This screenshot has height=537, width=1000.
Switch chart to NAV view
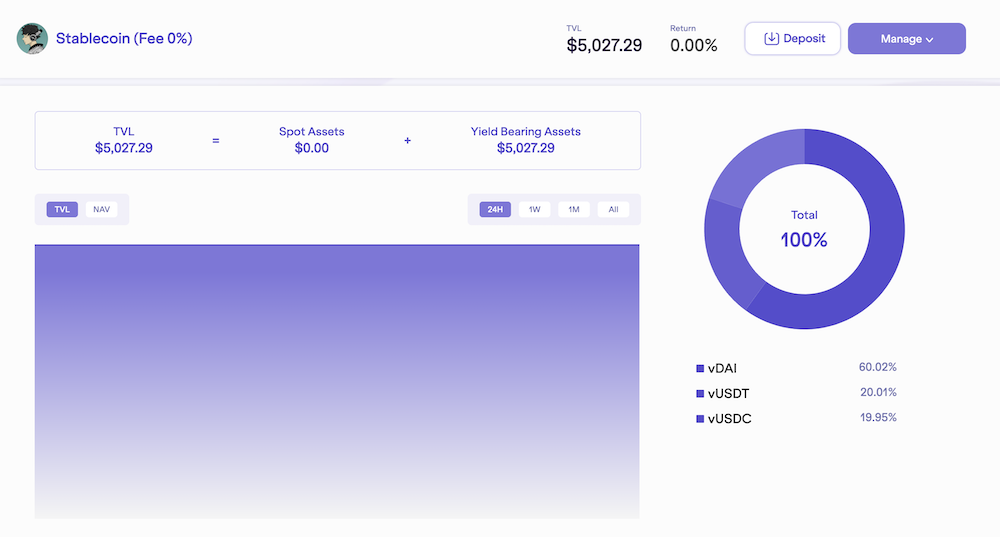101,210
